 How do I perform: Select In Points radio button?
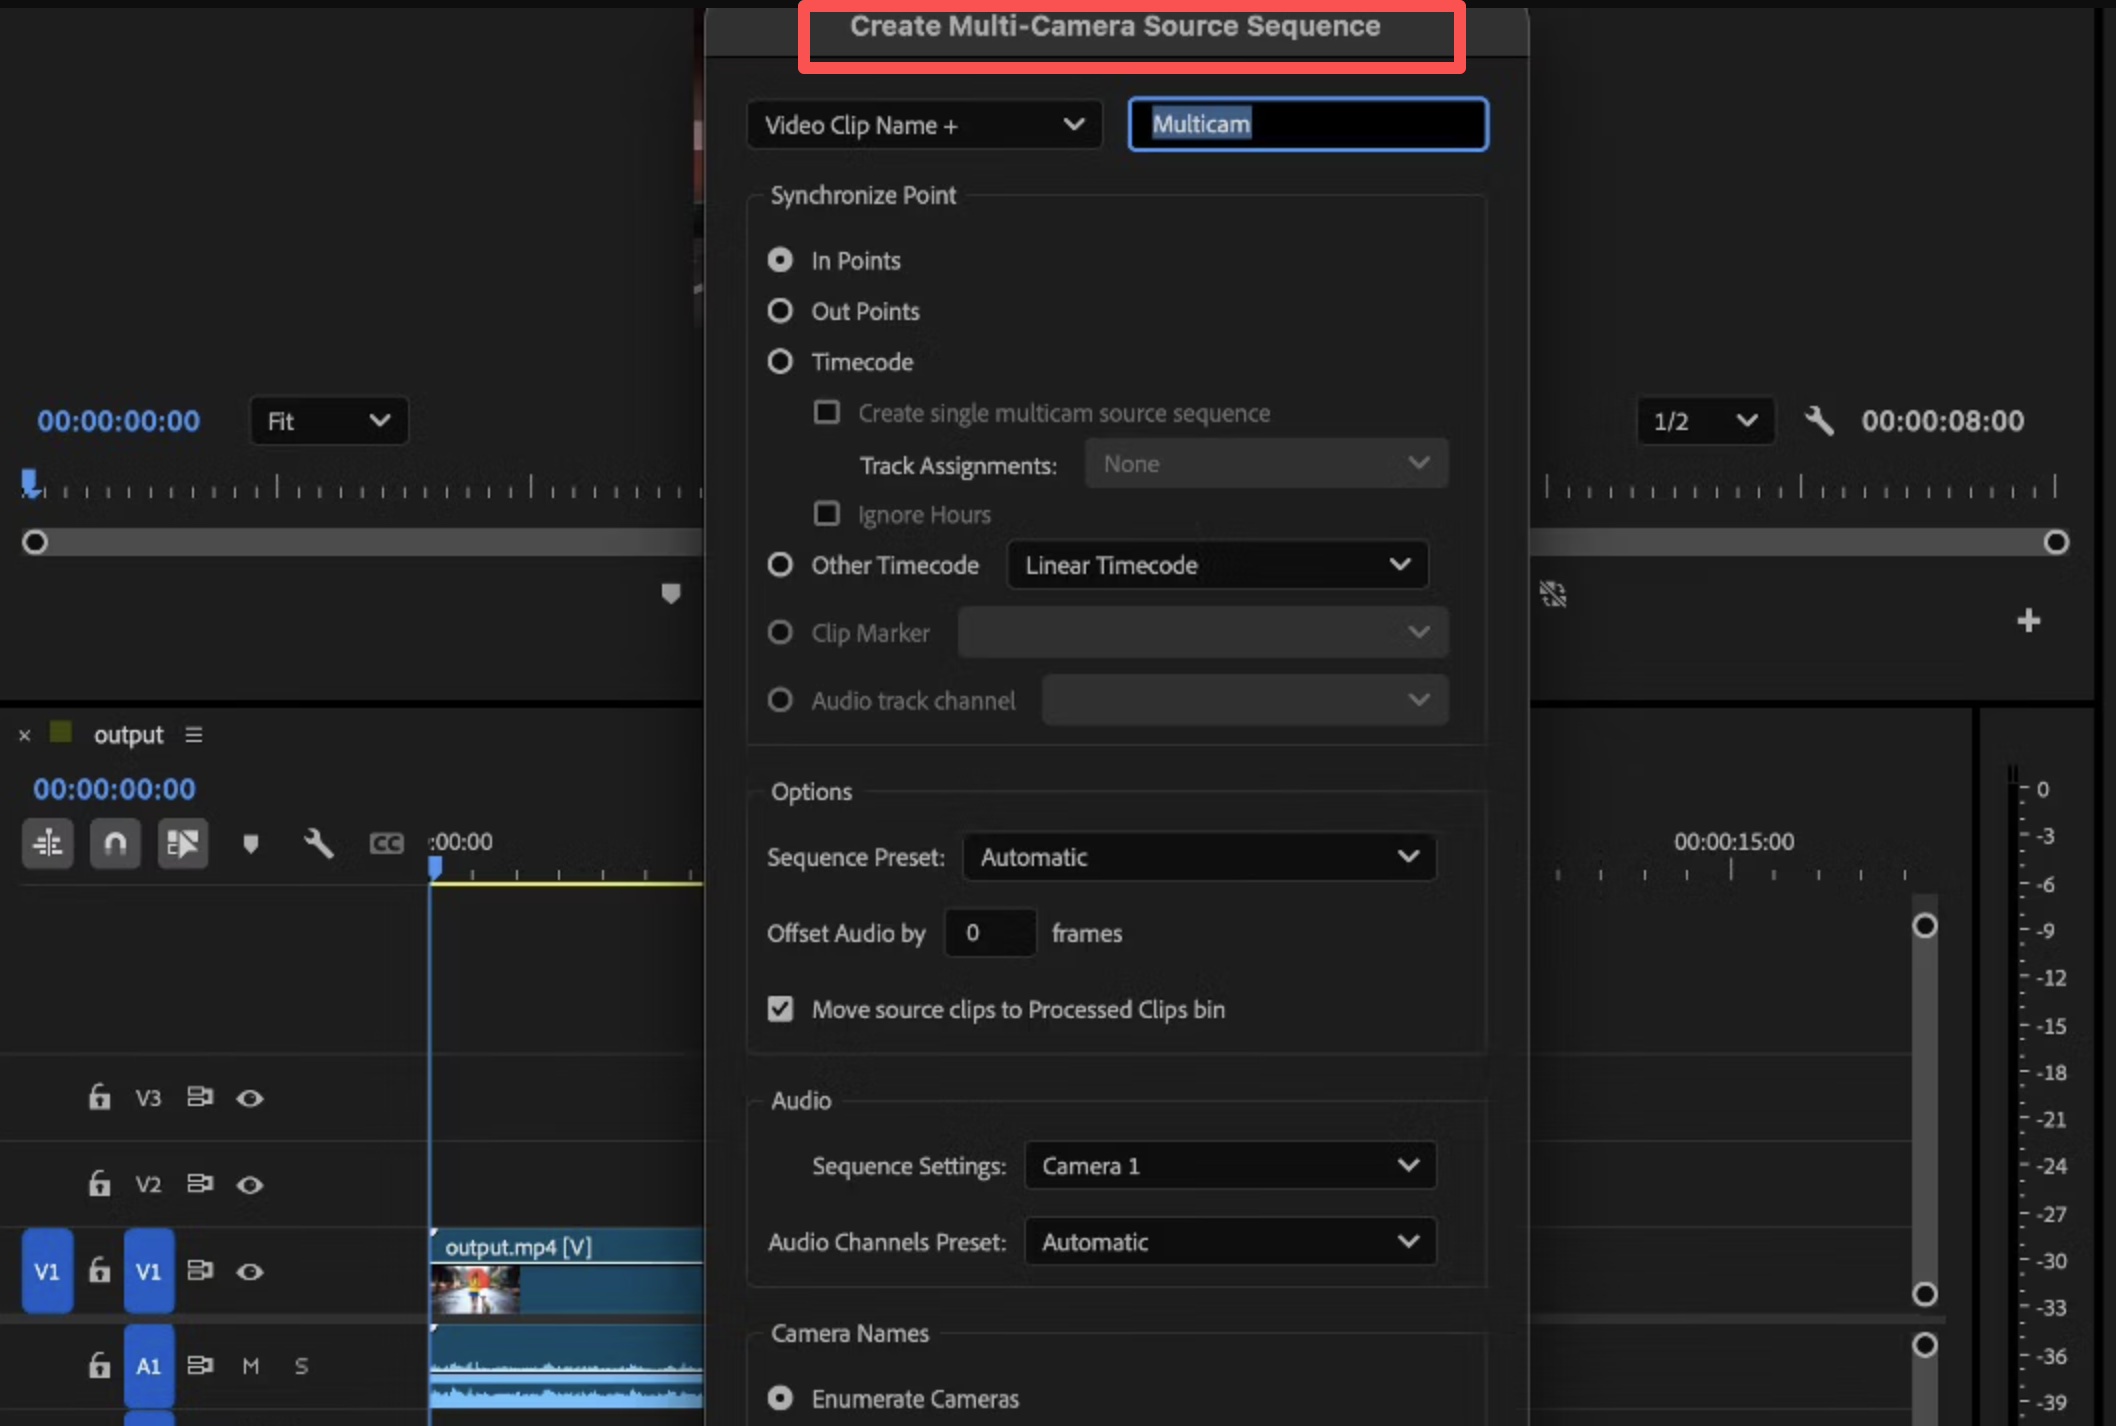pyautogui.click(x=780, y=260)
